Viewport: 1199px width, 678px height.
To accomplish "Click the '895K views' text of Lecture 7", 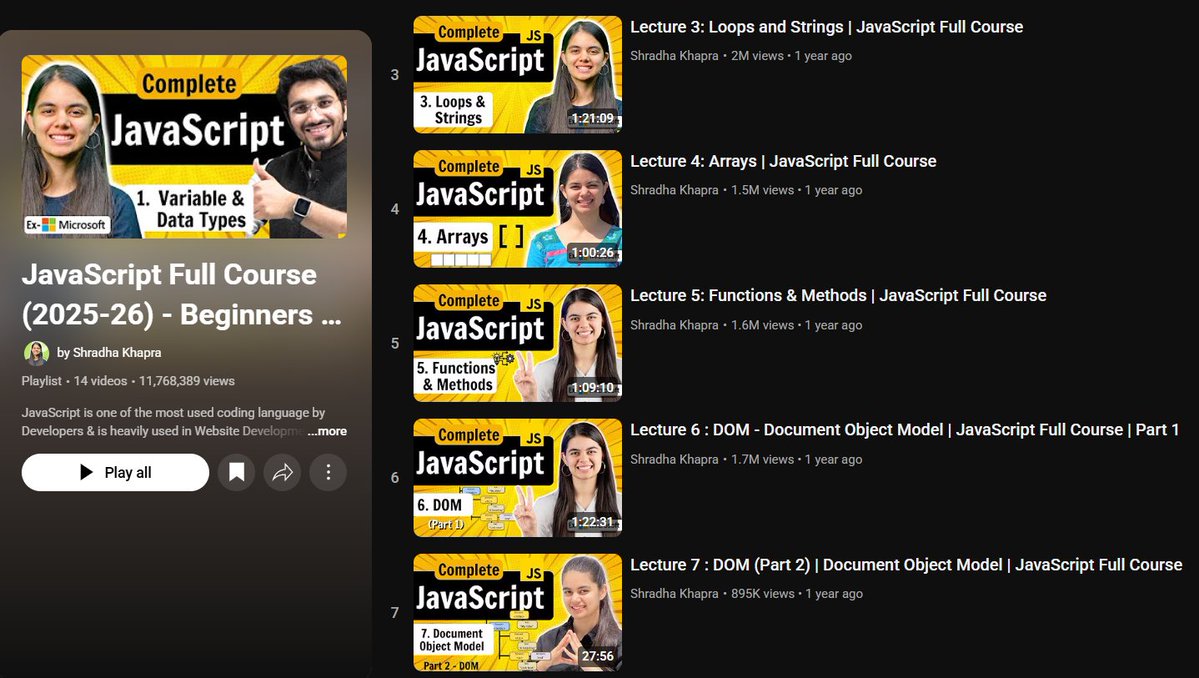I will (x=762, y=594).
